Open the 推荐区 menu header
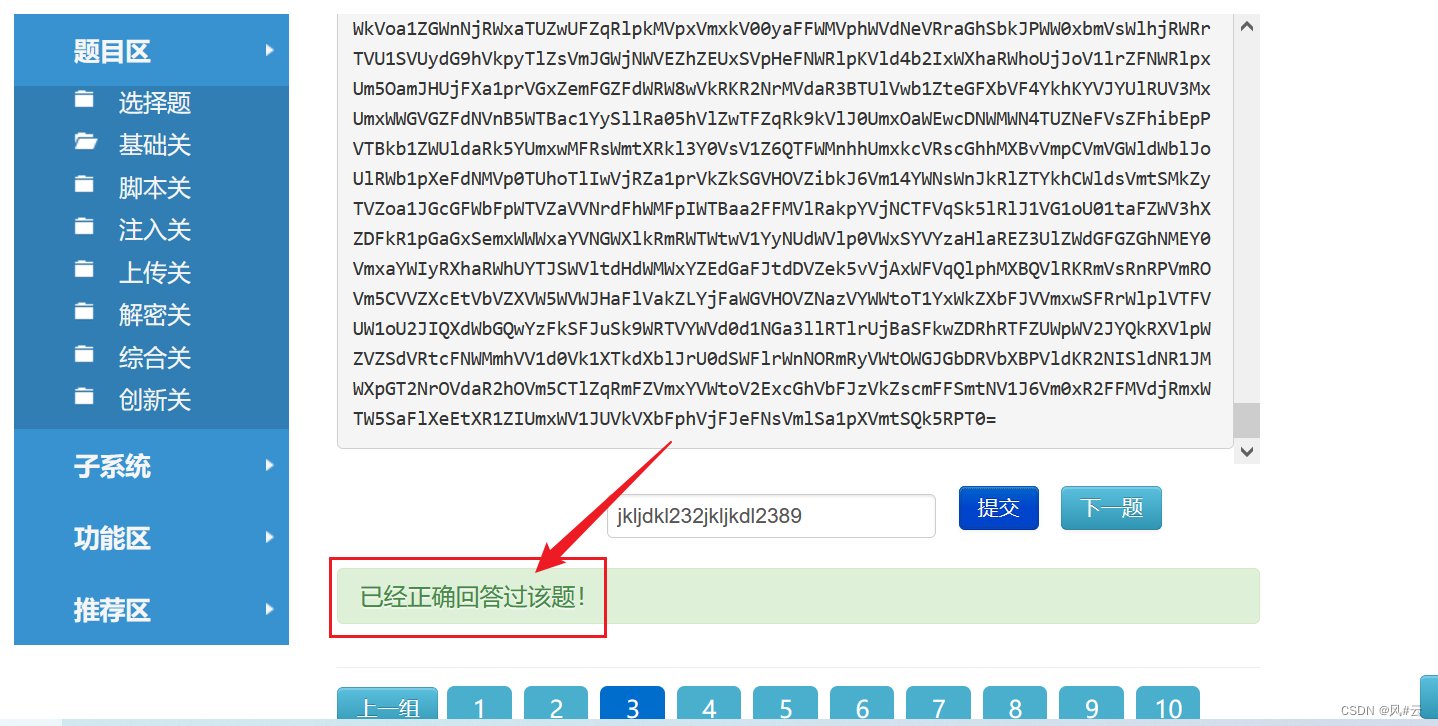1438x726 pixels. [x=151, y=609]
